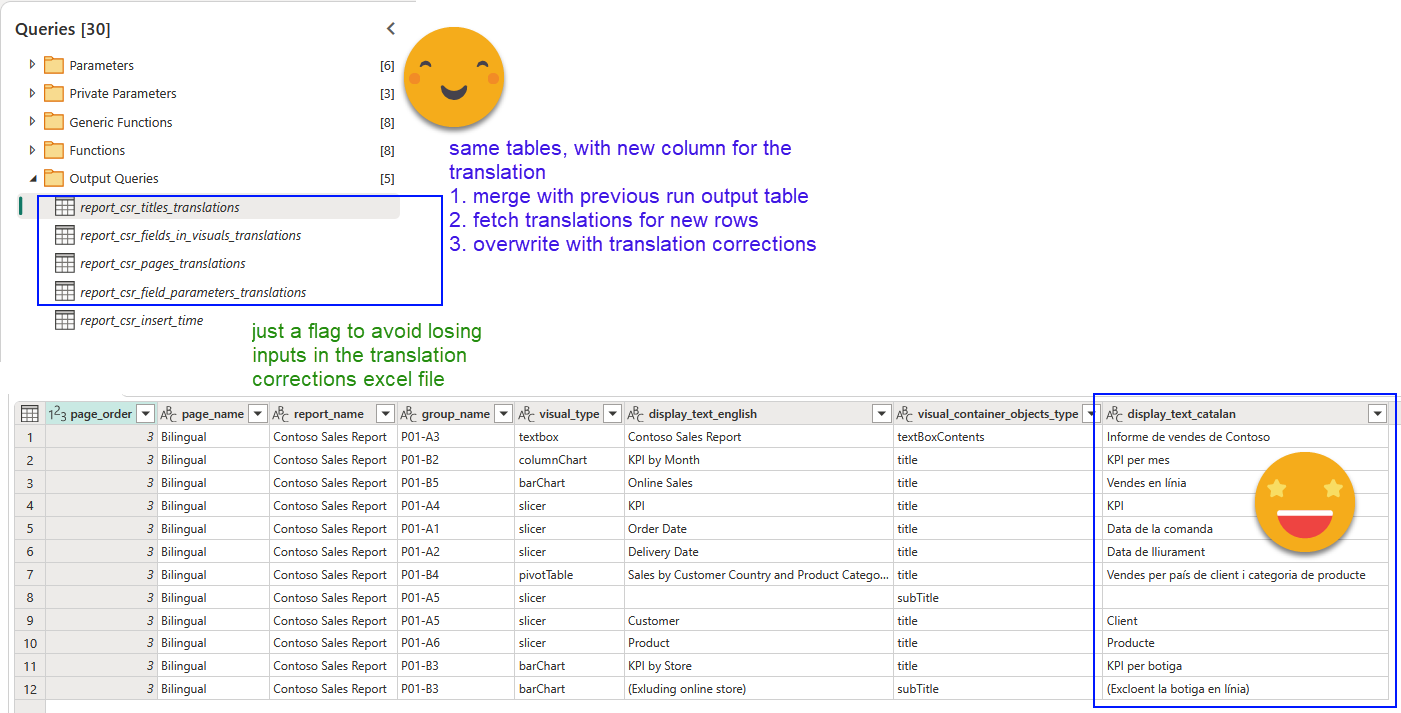
Task: Select the report_csr_insert_time query
Action: pyautogui.click(x=141, y=321)
